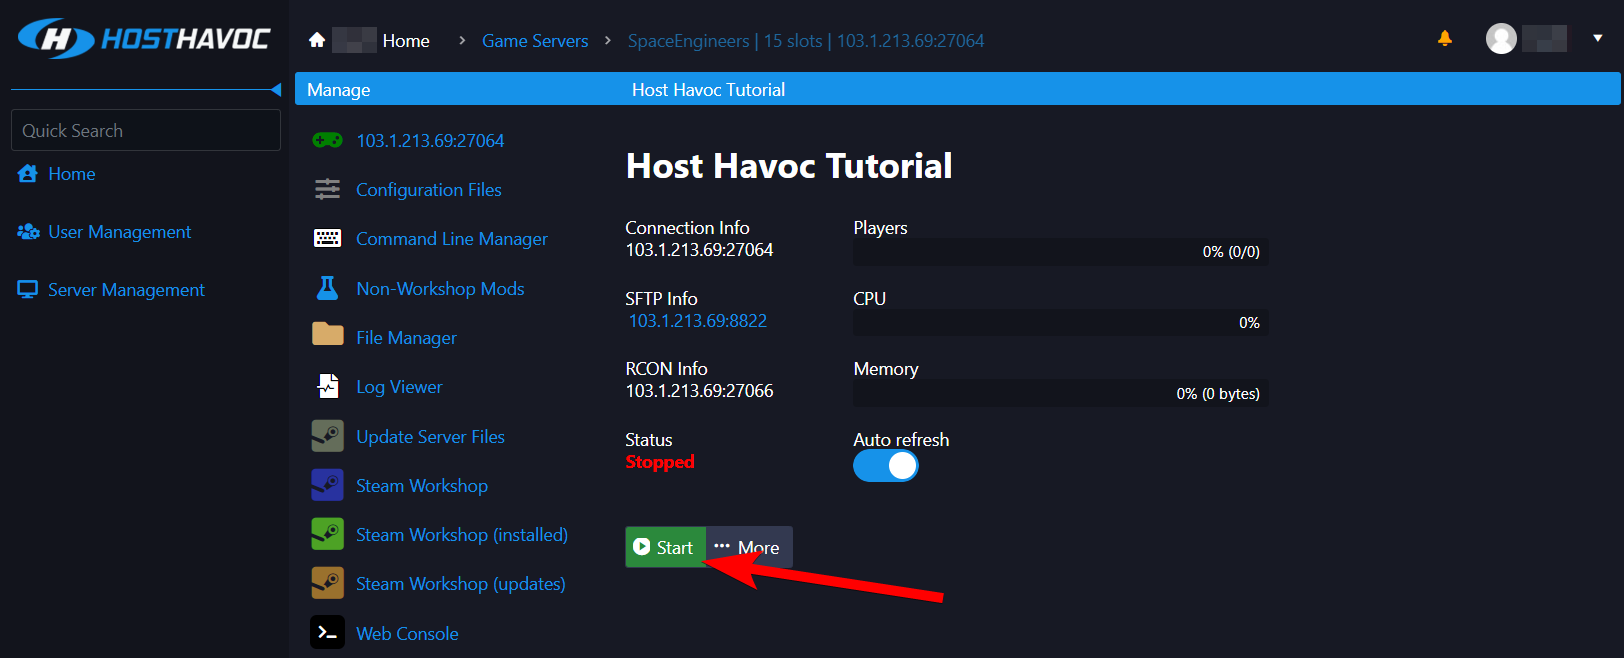1624x658 pixels.
Task: Open Server Management
Action: [126, 290]
